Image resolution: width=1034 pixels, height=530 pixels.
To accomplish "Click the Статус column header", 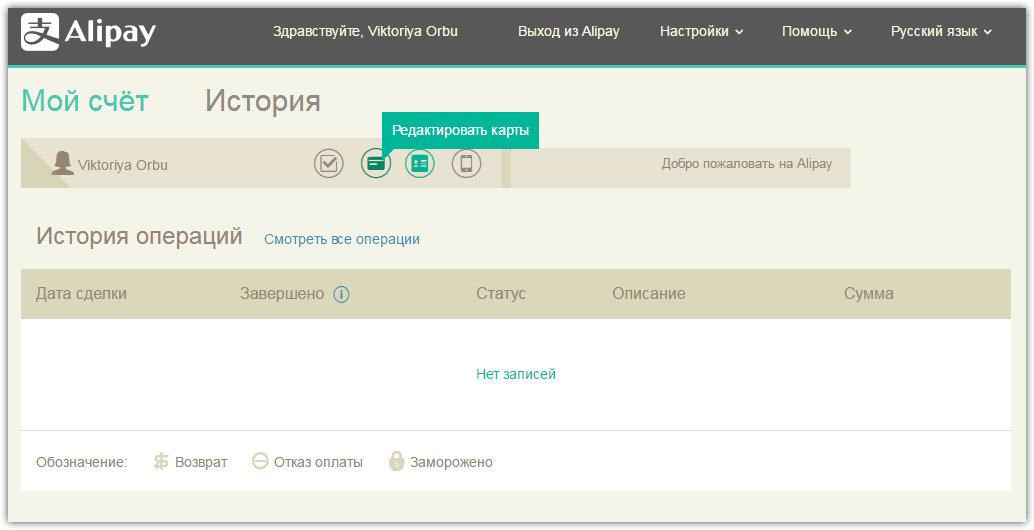I will coord(501,293).
